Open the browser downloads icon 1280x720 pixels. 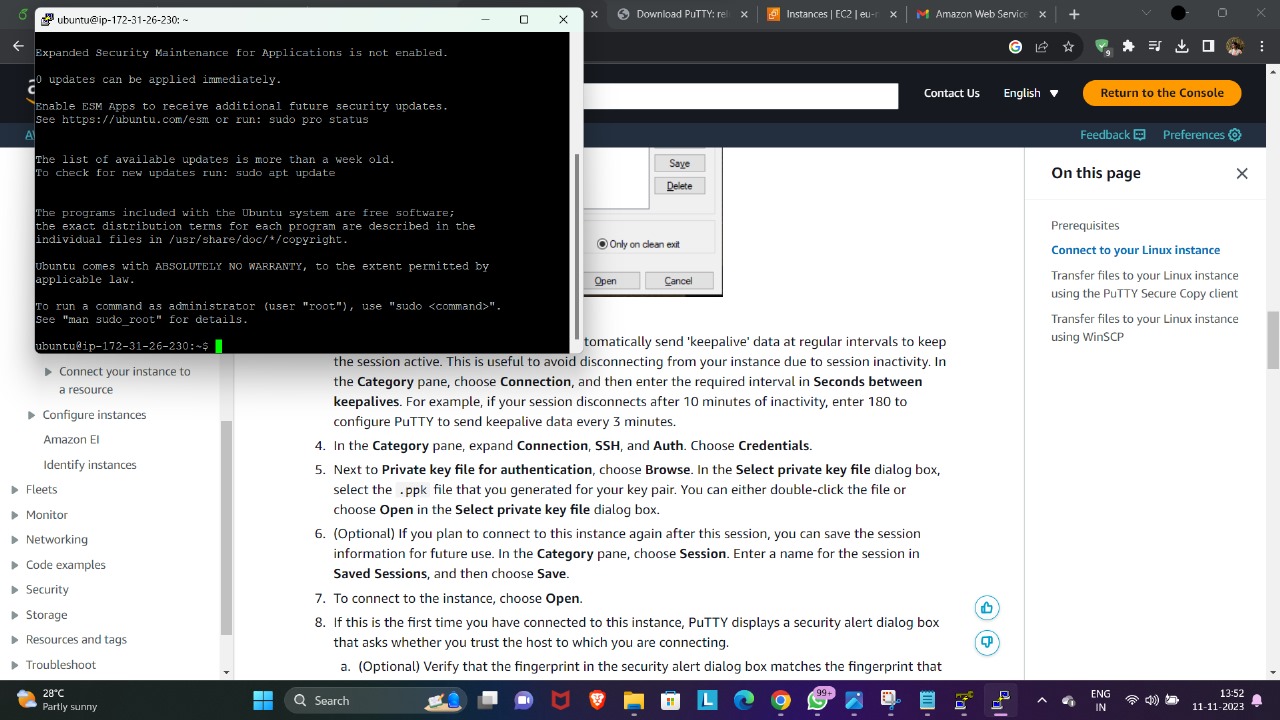pyautogui.click(x=1181, y=46)
